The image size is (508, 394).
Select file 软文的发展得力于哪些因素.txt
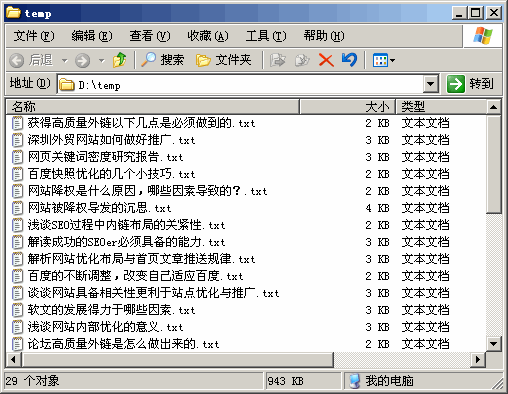click(112, 310)
